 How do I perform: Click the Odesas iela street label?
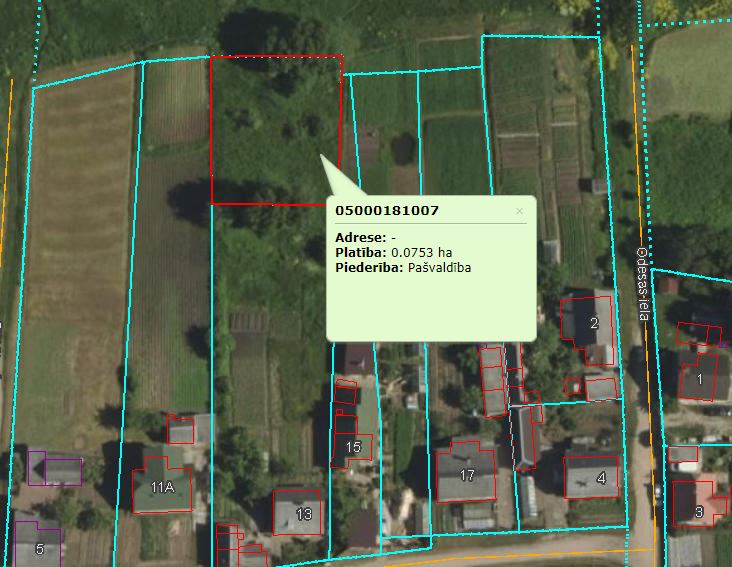(643, 284)
